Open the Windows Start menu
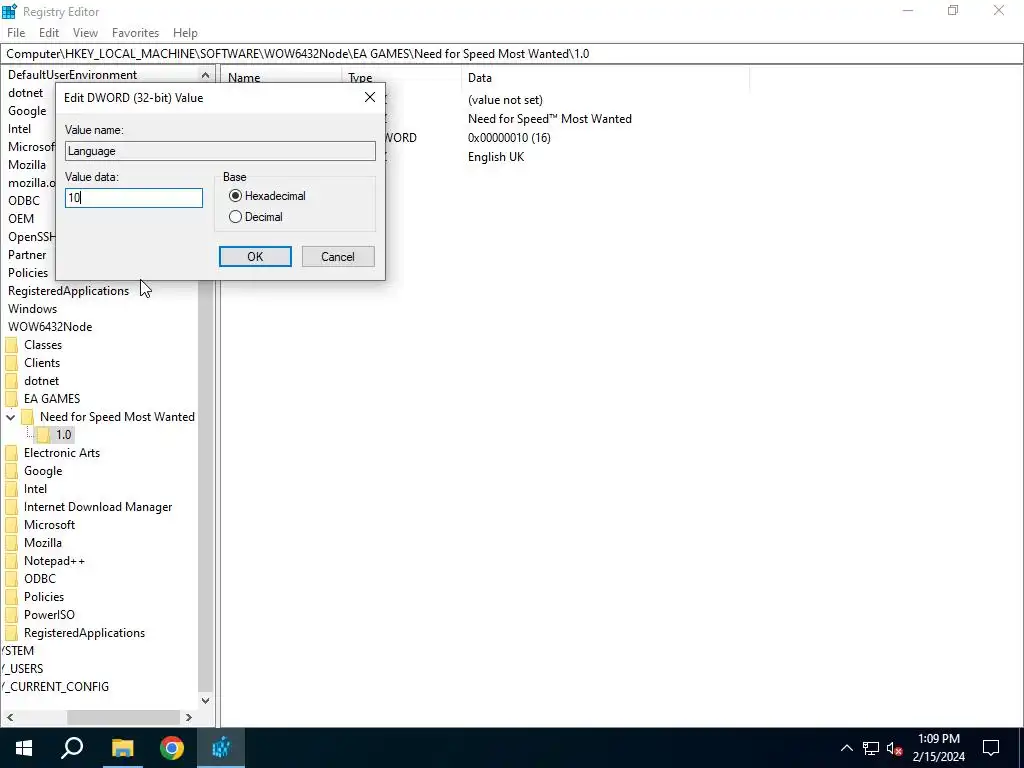1024x768 pixels. (x=24, y=748)
